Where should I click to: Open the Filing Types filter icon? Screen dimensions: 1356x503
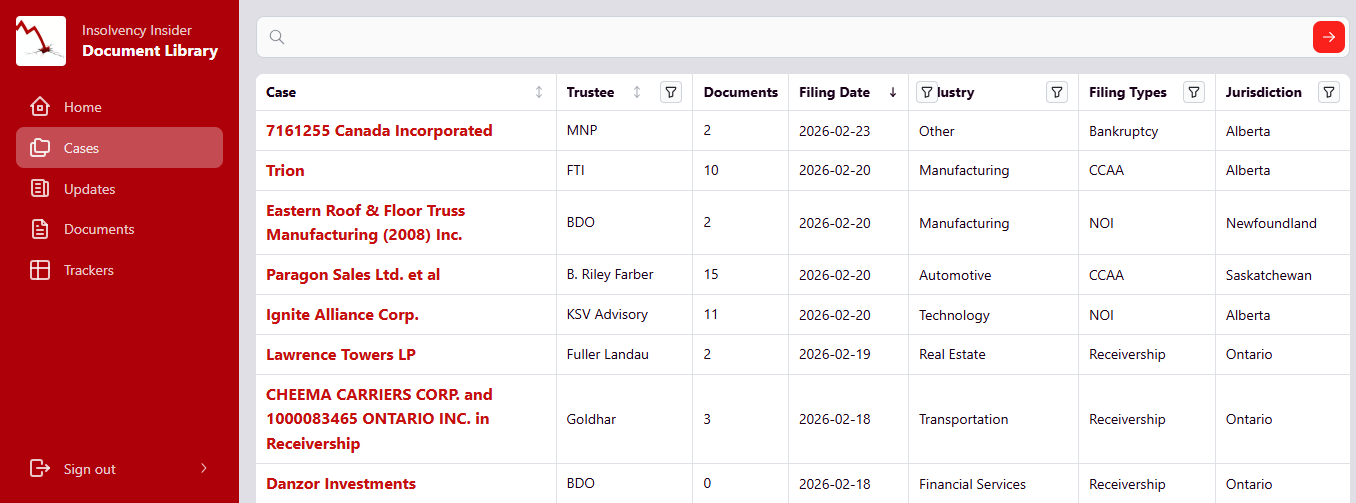pos(1193,92)
